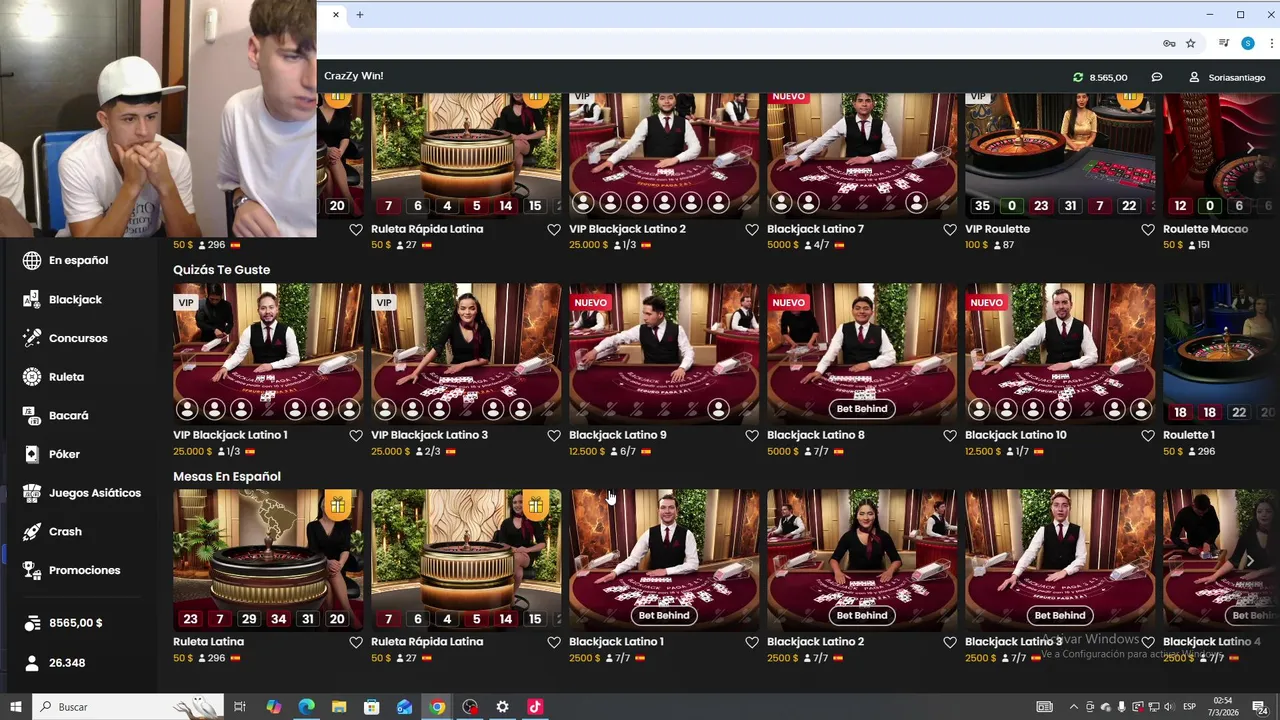Click the Juegos Asiáticos sidebar icon
Viewport: 1280px width, 720px height.
click(32, 493)
